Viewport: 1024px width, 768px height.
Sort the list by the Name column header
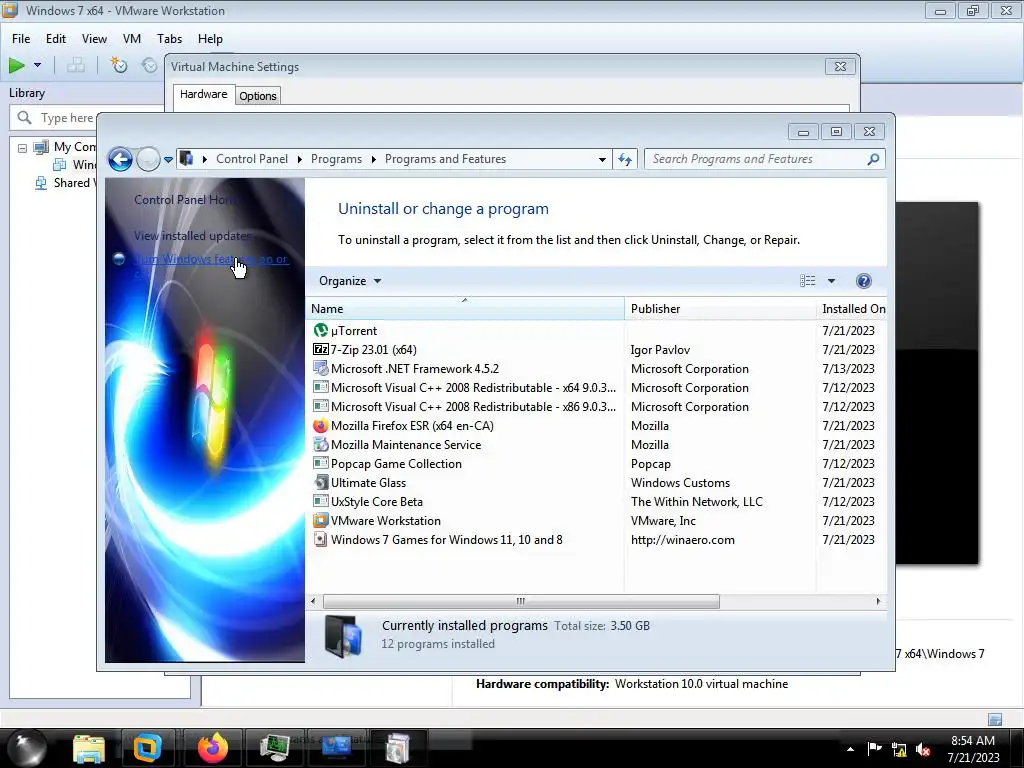465,309
